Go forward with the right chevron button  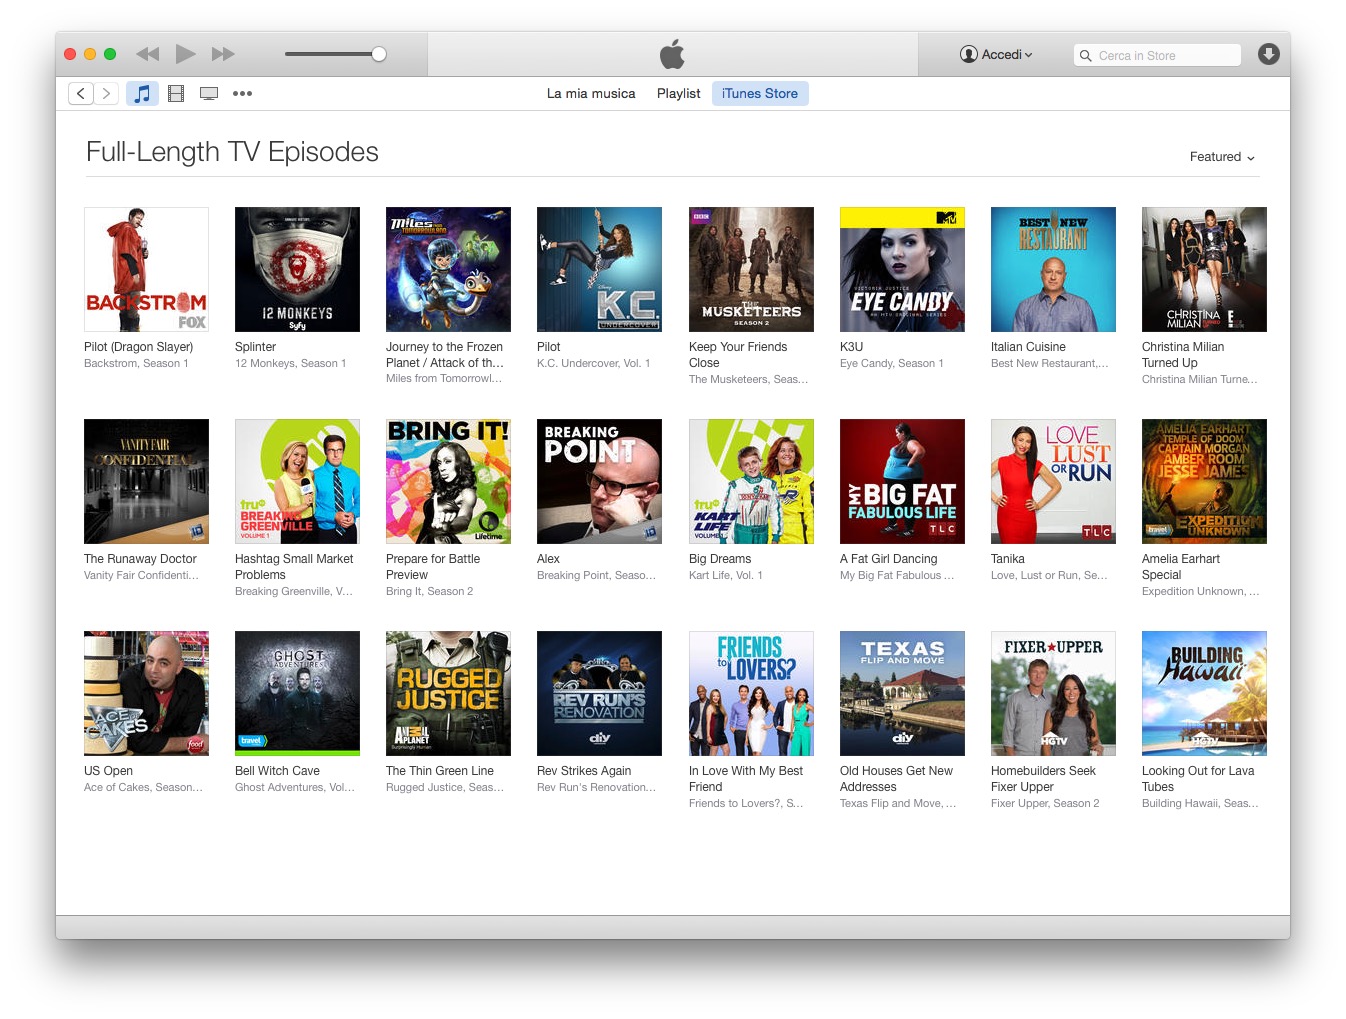[106, 93]
